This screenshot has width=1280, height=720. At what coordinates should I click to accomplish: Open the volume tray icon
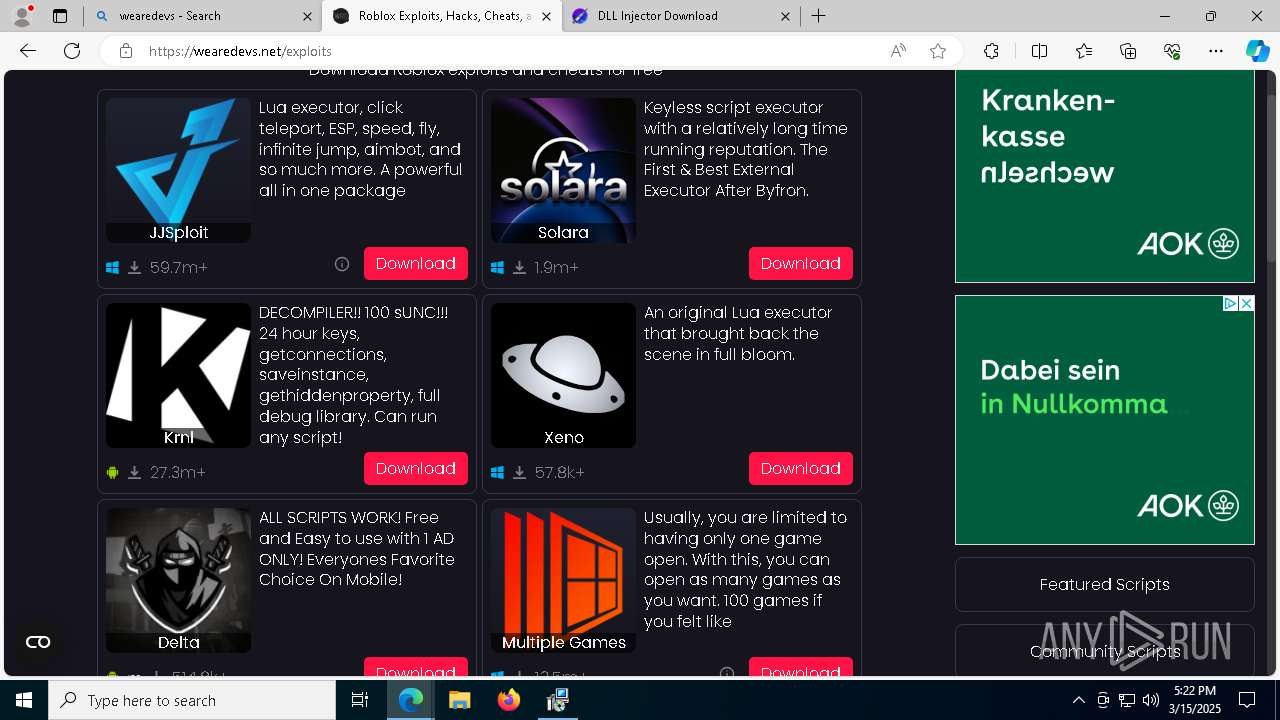pyautogui.click(x=1150, y=700)
